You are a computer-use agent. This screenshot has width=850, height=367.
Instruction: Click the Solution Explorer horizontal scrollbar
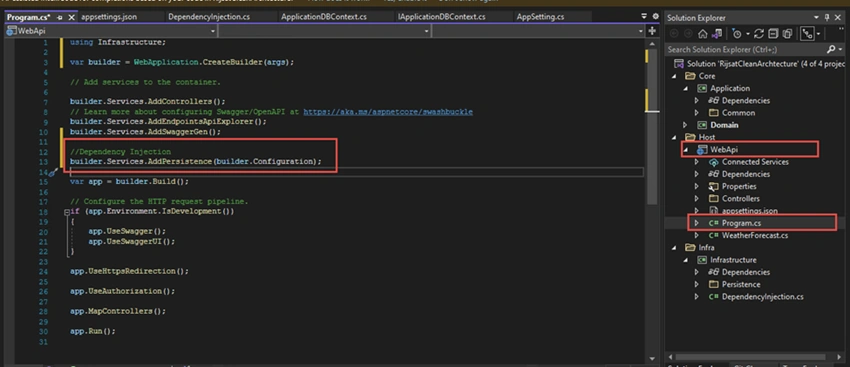tap(750, 357)
